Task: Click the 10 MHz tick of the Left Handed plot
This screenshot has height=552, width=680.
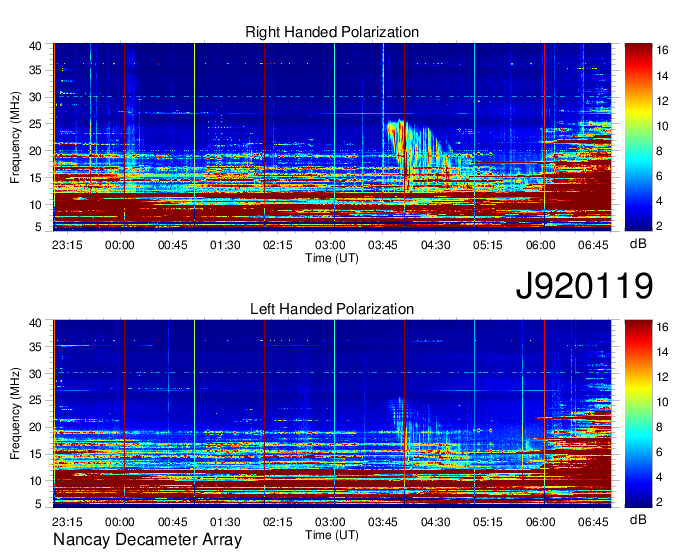Action: [35, 481]
